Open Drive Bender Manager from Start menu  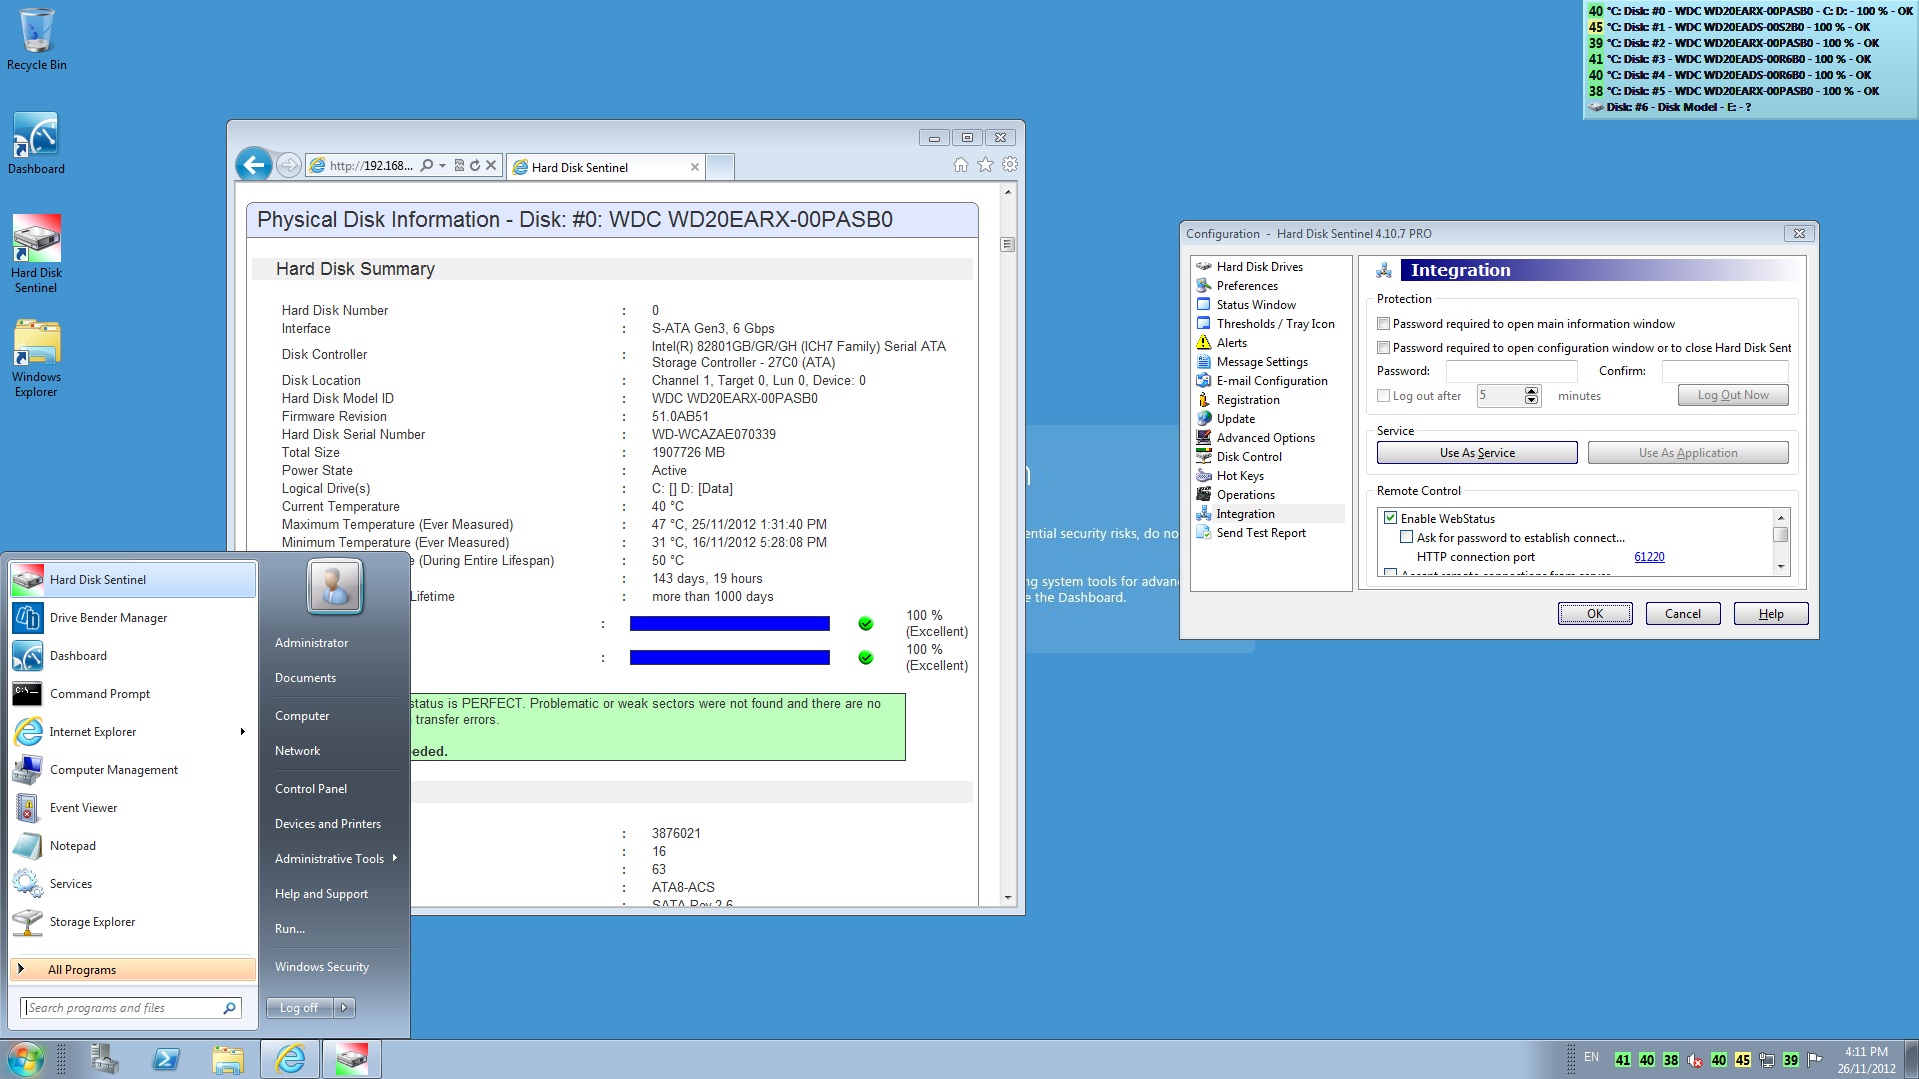(133, 618)
